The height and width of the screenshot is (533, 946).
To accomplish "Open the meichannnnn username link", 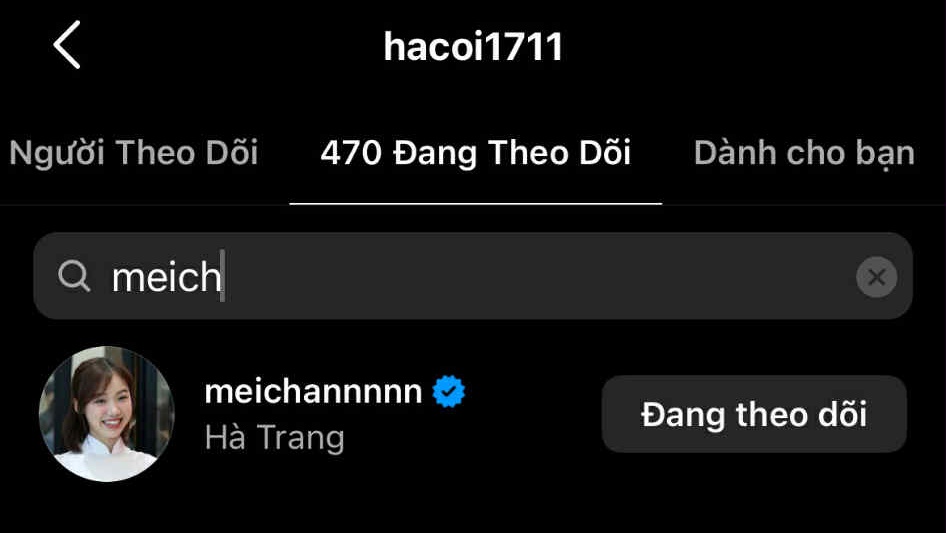I will tap(313, 391).
